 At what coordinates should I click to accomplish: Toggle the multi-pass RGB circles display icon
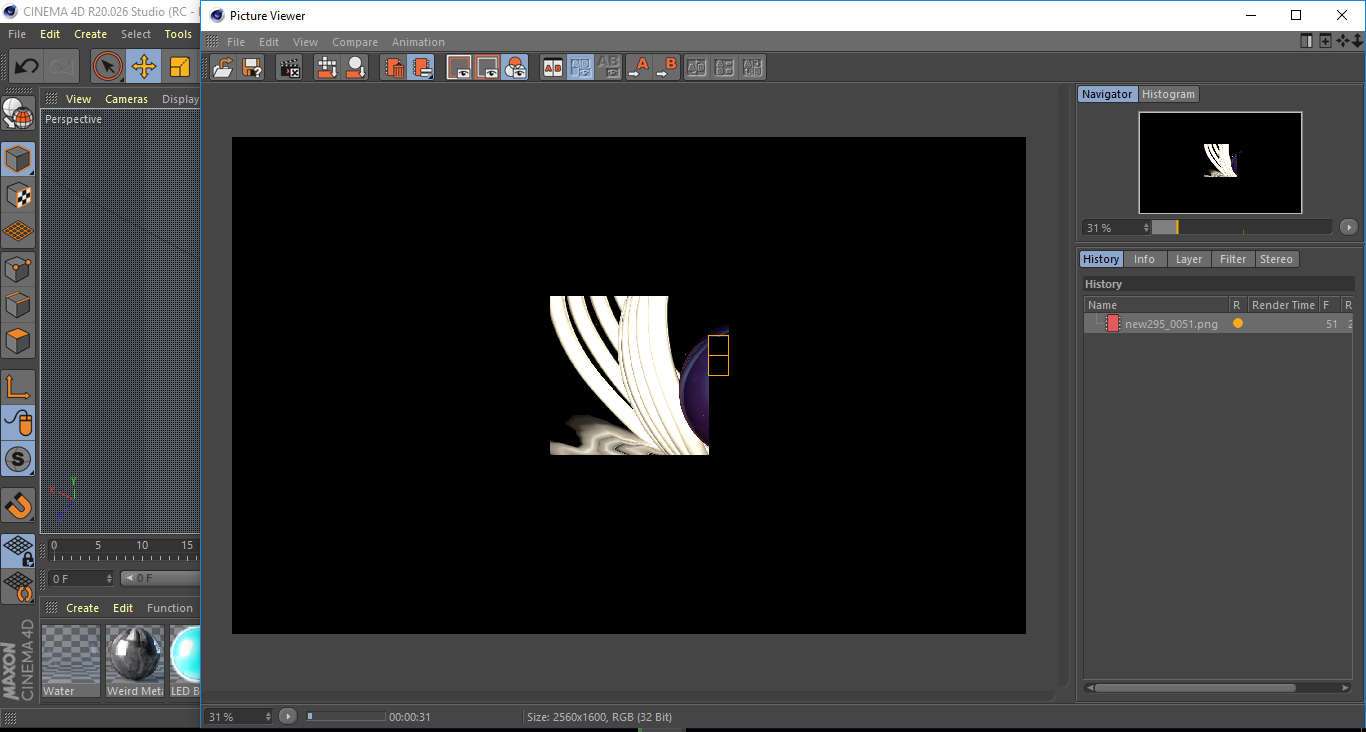click(515, 67)
